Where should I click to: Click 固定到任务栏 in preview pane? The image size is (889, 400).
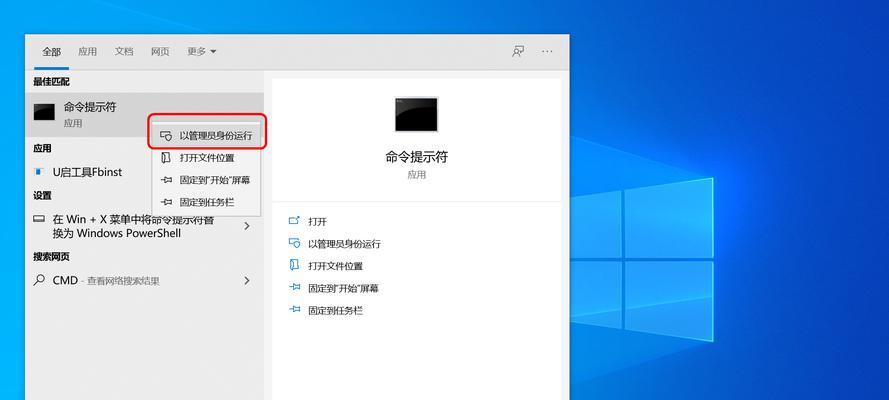[x=335, y=310]
